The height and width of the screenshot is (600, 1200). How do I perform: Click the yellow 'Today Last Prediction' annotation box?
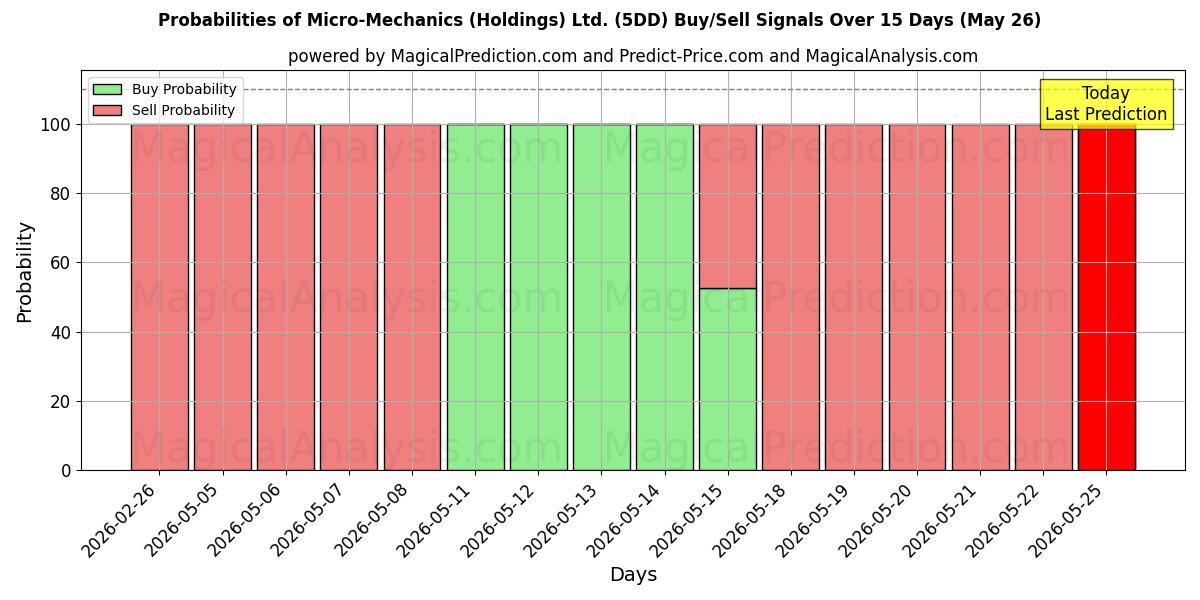point(1106,104)
